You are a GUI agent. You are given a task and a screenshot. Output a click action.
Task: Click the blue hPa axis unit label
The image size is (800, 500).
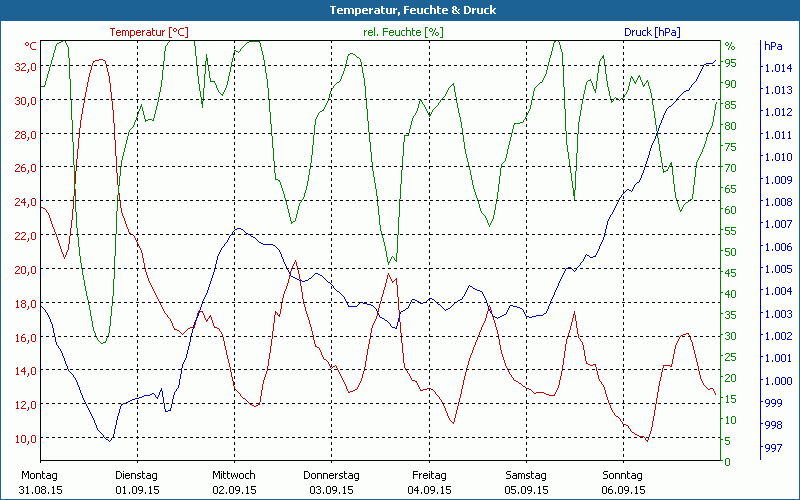[773, 46]
